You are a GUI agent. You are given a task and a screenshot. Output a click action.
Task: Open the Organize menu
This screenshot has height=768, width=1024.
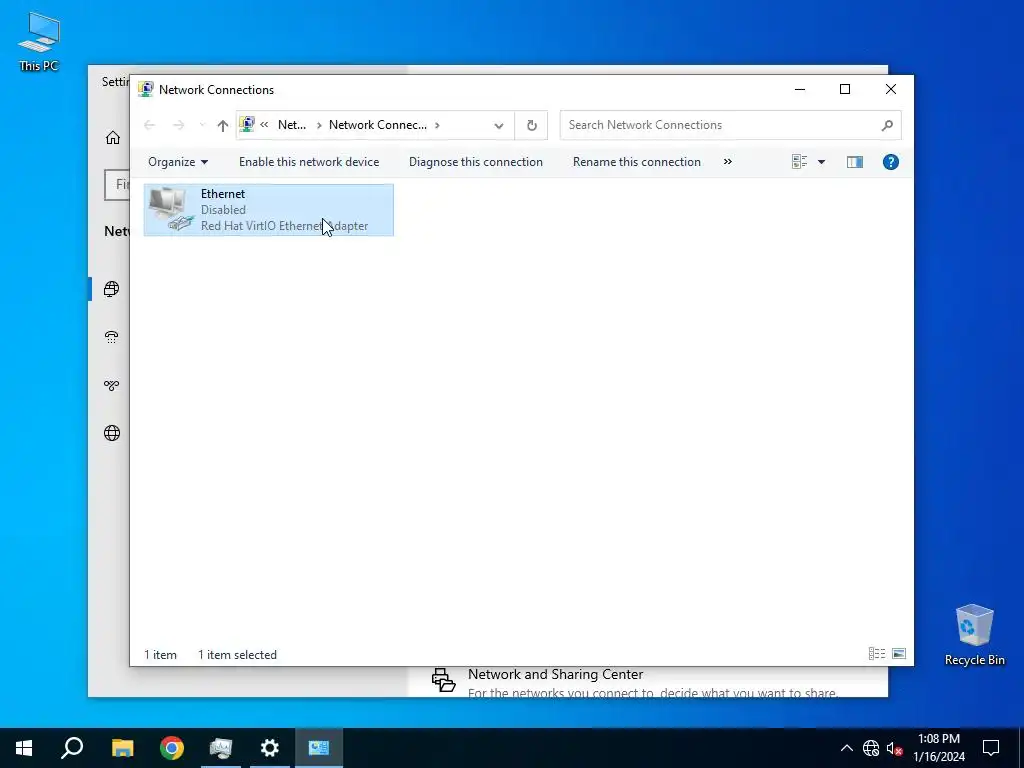pos(178,162)
